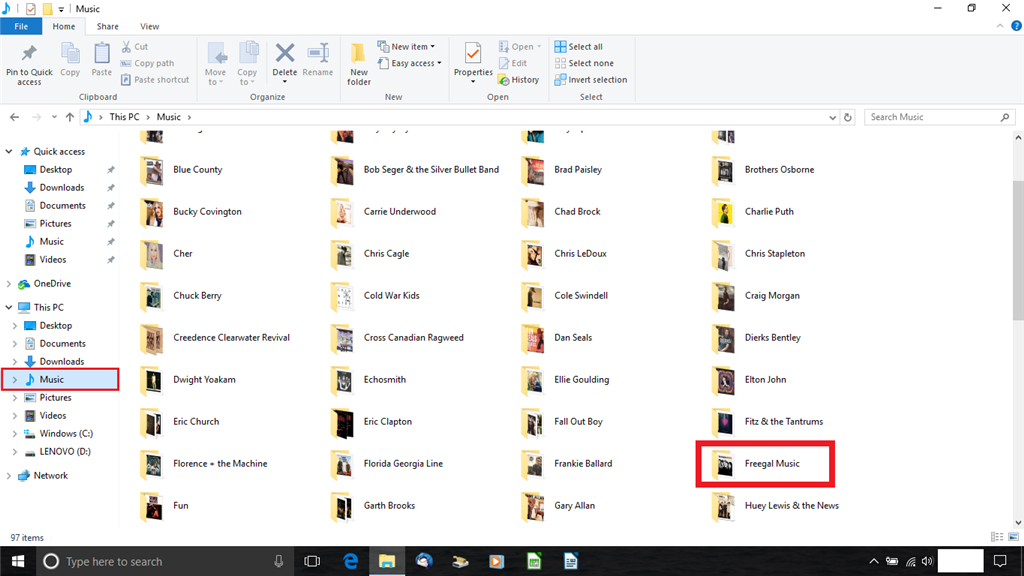Open the Windows Start menu
The width and height of the screenshot is (1024, 576).
point(18,561)
